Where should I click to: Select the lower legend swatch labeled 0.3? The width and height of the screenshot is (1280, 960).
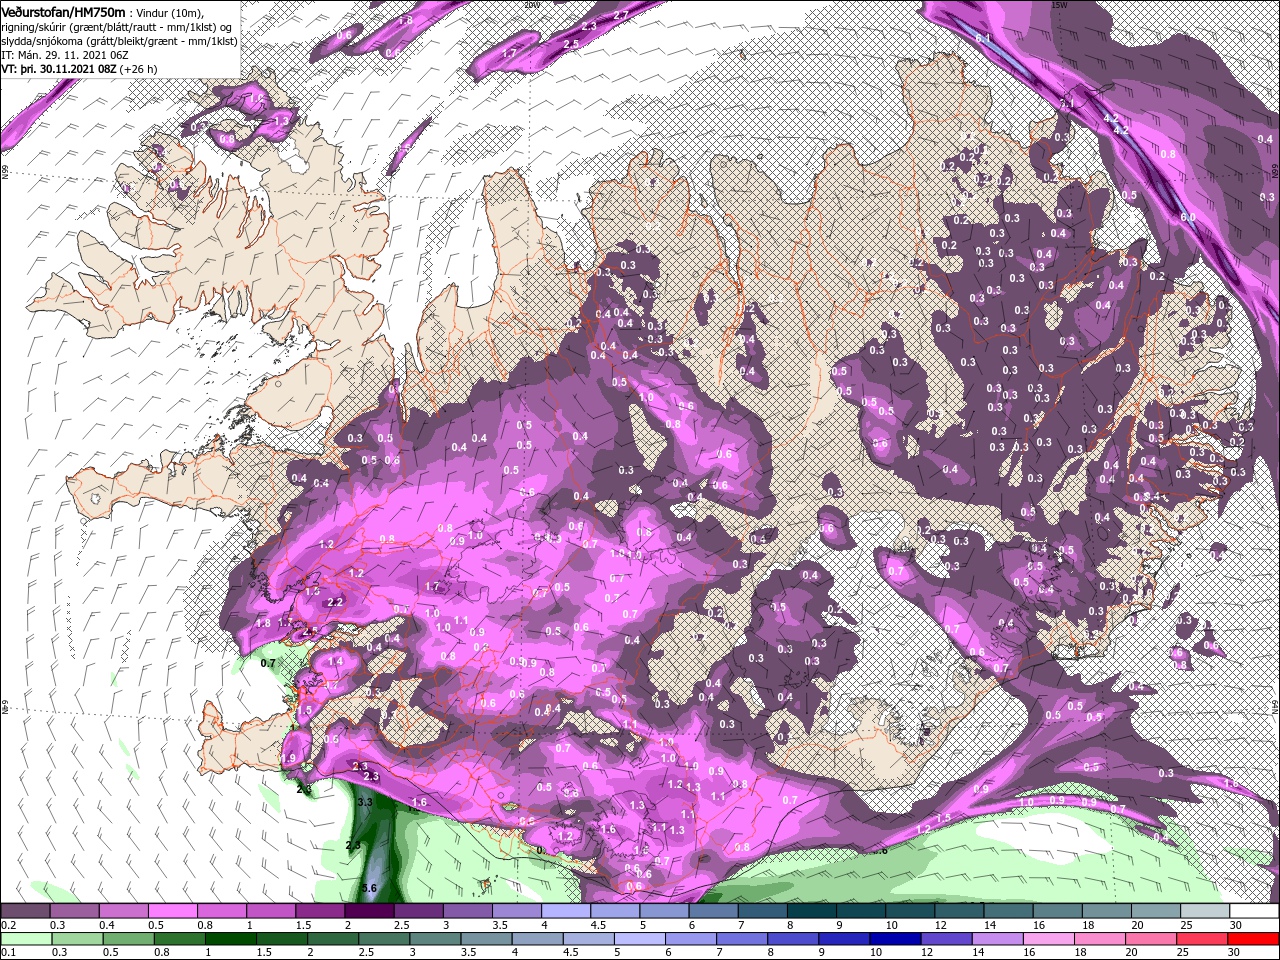pos(77,939)
